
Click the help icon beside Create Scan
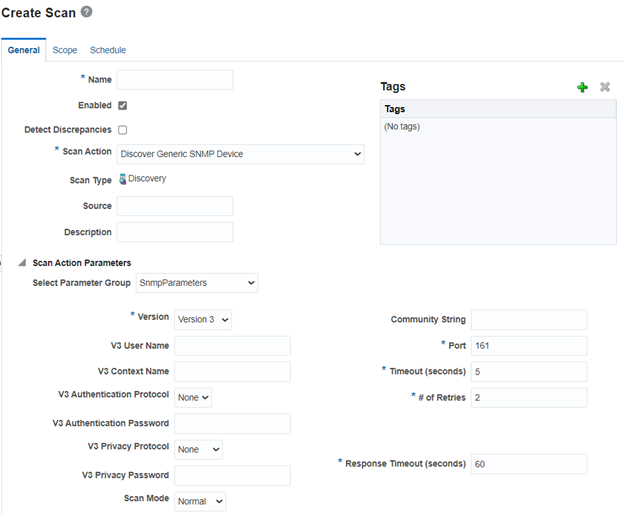pos(87,11)
